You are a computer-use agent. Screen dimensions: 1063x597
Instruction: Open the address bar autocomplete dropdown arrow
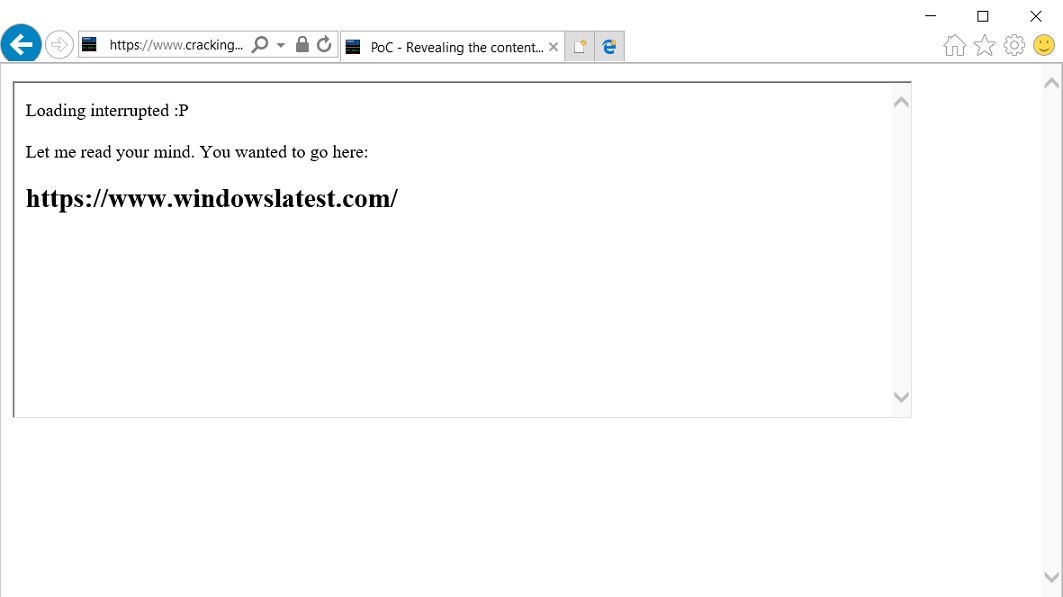click(x=281, y=45)
